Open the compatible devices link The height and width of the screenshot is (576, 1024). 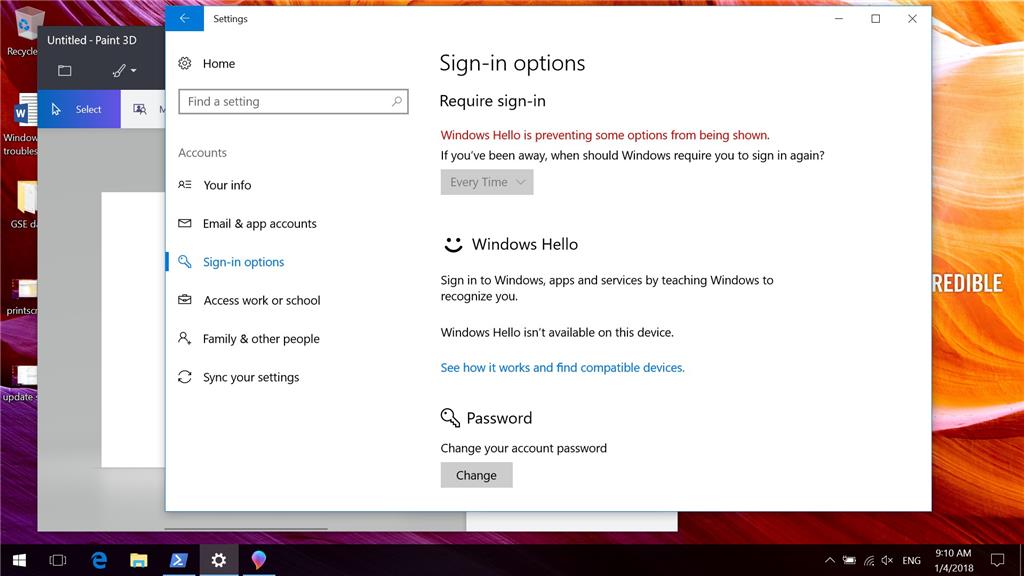point(562,368)
